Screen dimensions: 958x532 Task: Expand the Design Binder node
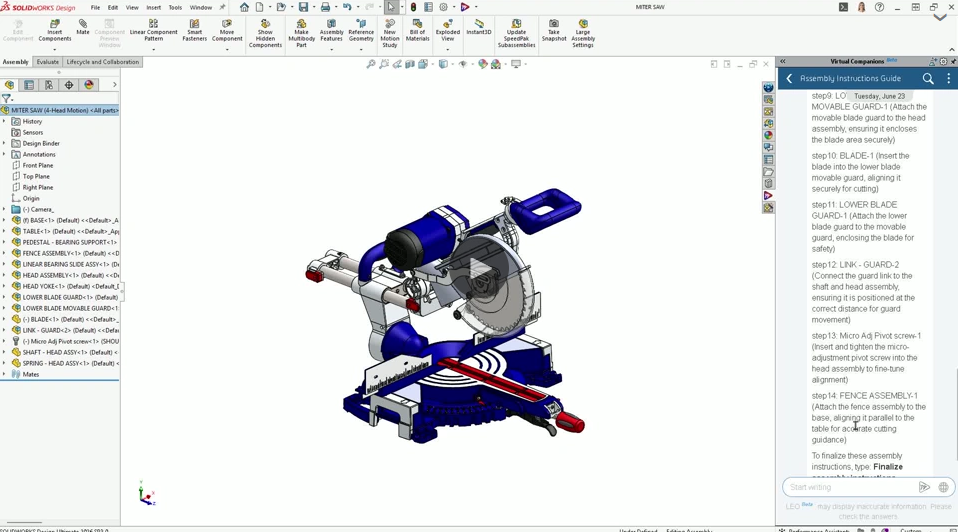coord(4,144)
